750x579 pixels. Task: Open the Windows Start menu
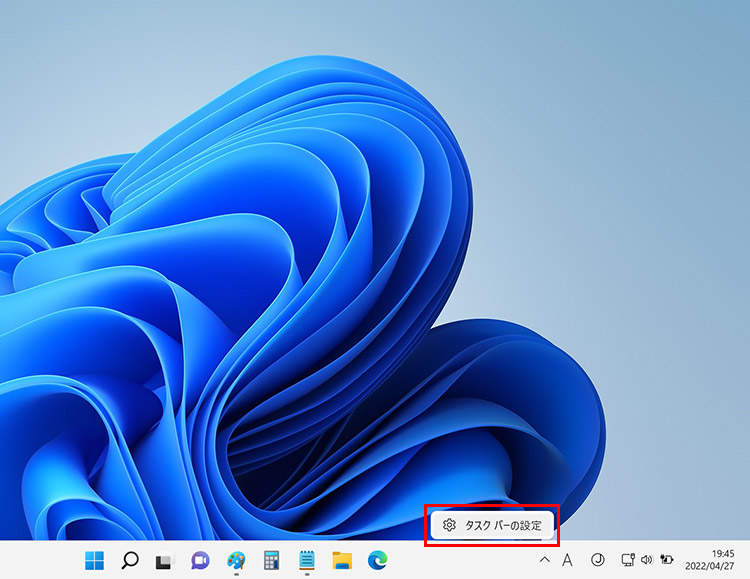(x=94, y=560)
